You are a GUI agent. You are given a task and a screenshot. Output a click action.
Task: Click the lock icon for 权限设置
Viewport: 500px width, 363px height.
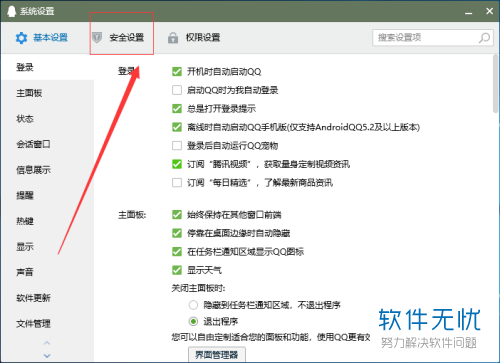(173, 38)
